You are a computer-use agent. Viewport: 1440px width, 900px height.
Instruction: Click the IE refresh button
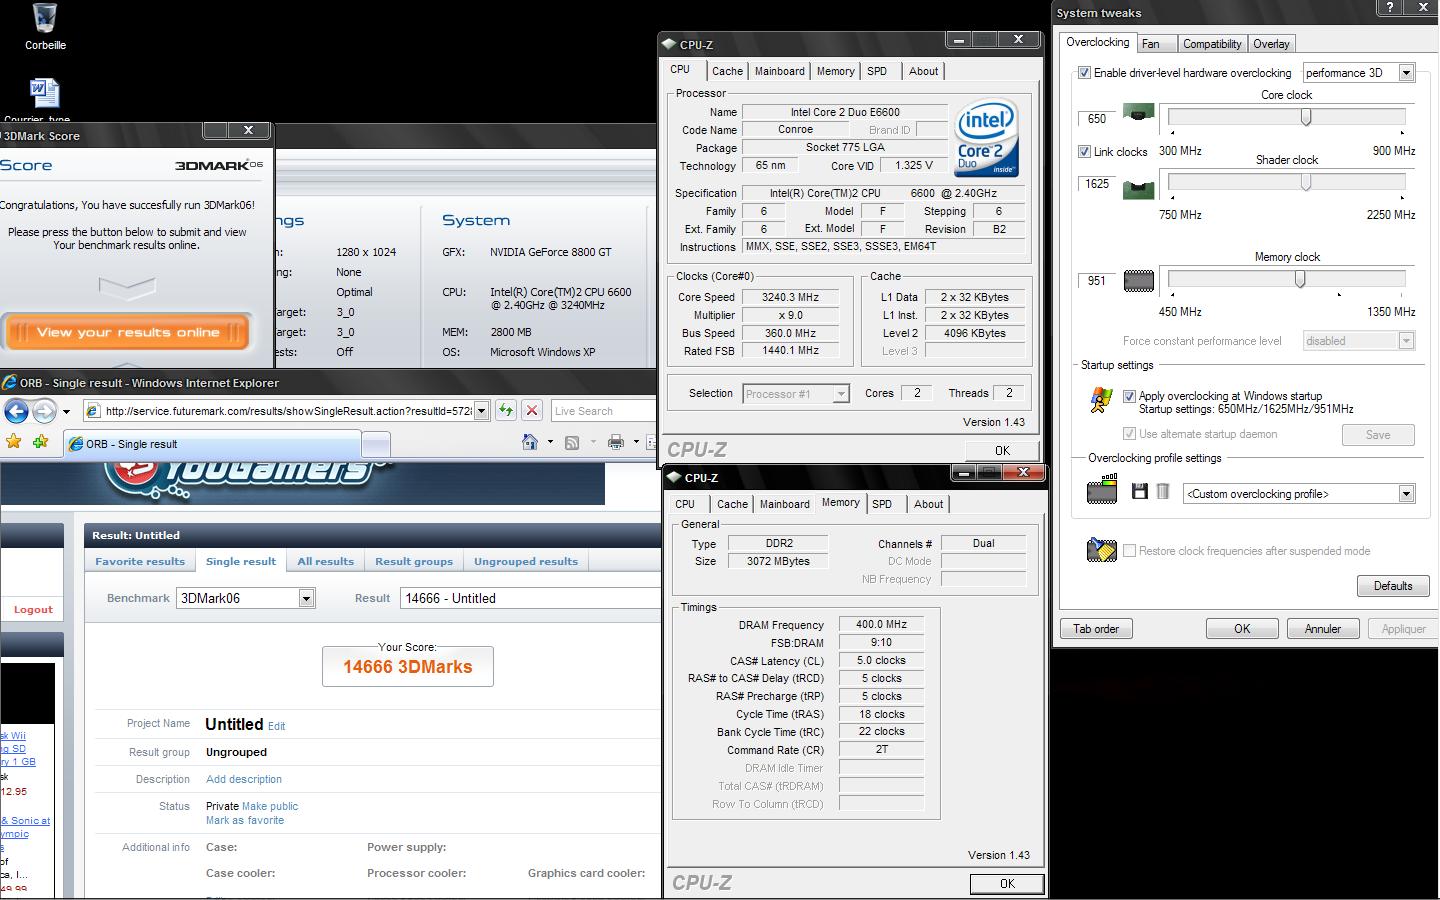506,410
